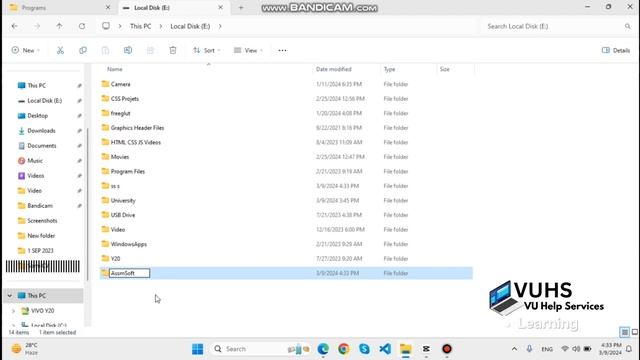This screenshot has width=640, height=360.
Task: Open Skype from the taskbar
Action: pos(364,349)
